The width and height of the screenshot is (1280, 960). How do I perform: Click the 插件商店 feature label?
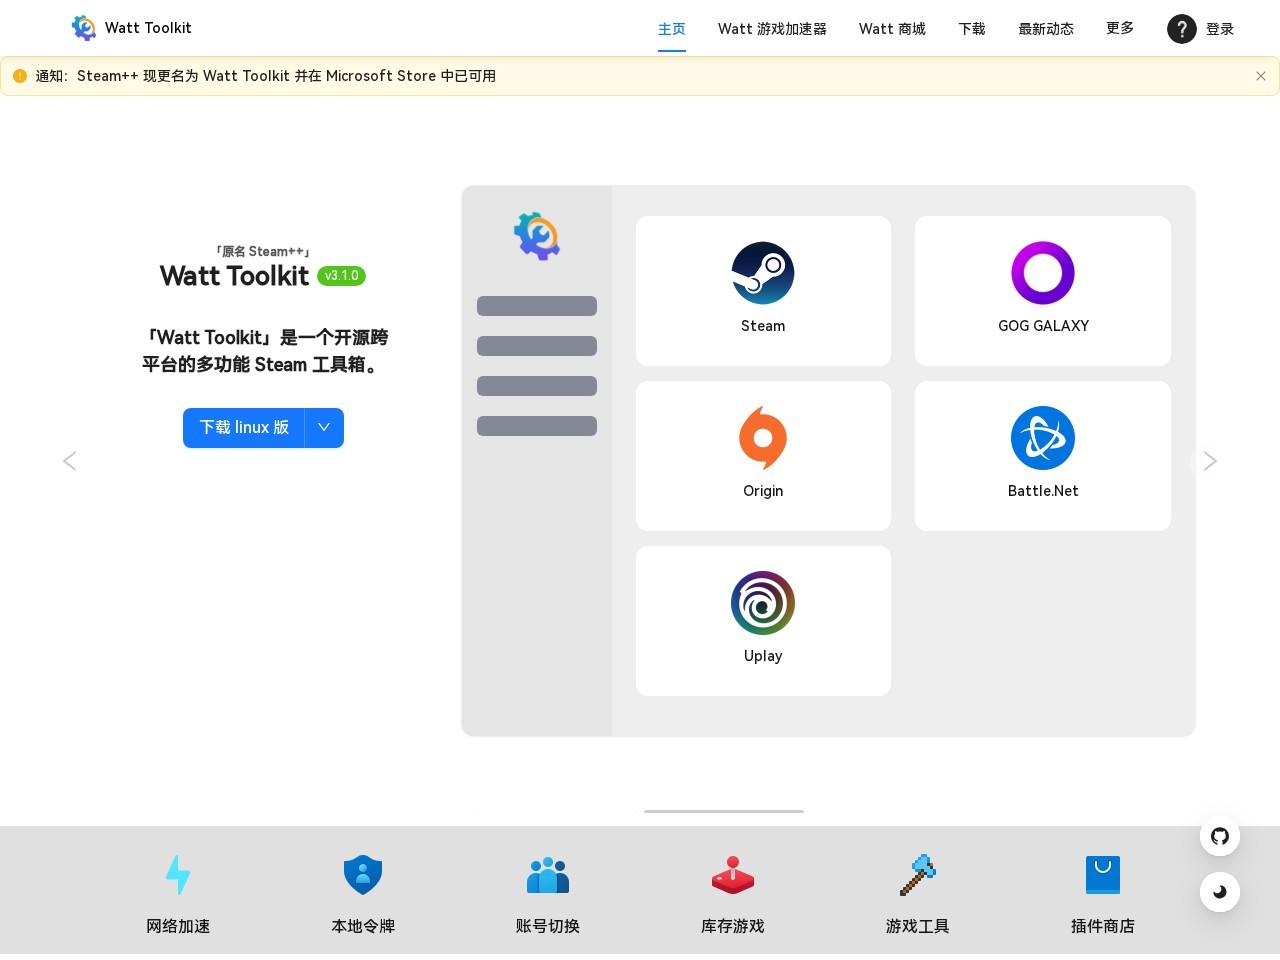point(1103,926)
